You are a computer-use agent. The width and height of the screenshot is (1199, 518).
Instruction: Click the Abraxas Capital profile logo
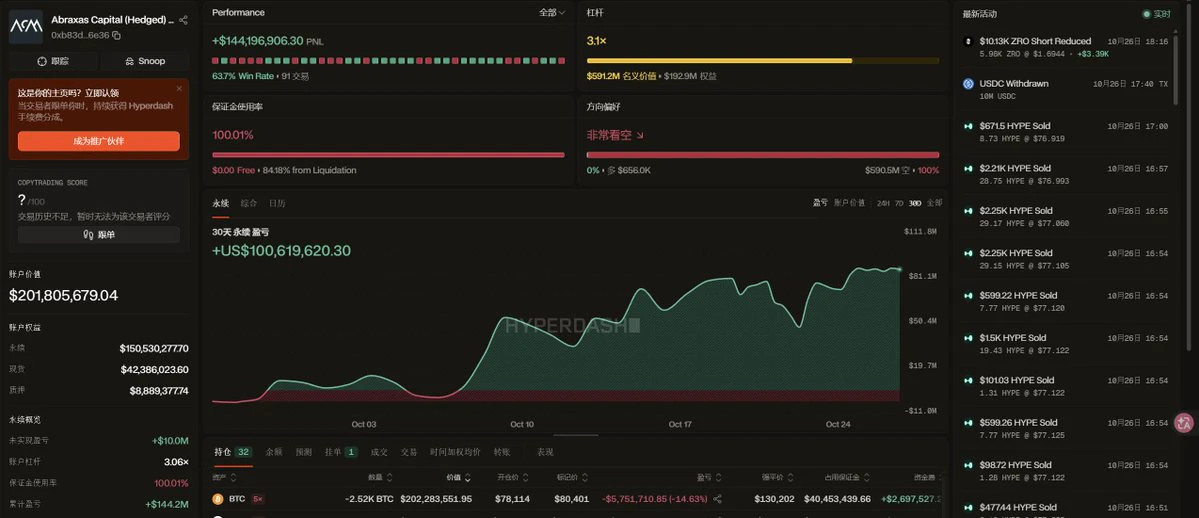pos(25,27)
